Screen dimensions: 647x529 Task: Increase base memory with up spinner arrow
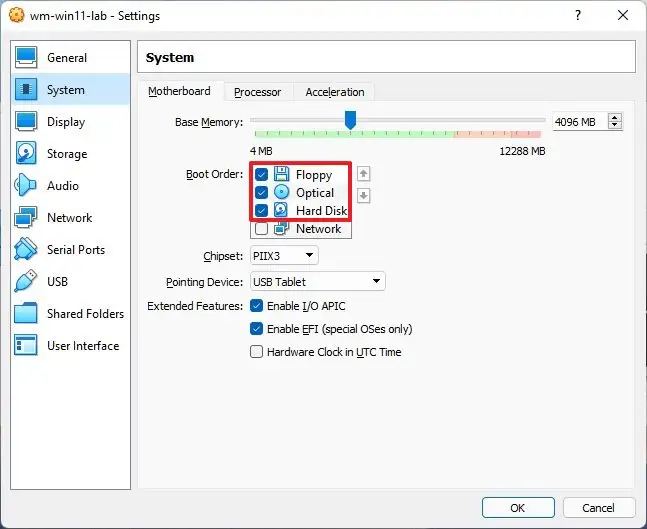tap(615, 118)
